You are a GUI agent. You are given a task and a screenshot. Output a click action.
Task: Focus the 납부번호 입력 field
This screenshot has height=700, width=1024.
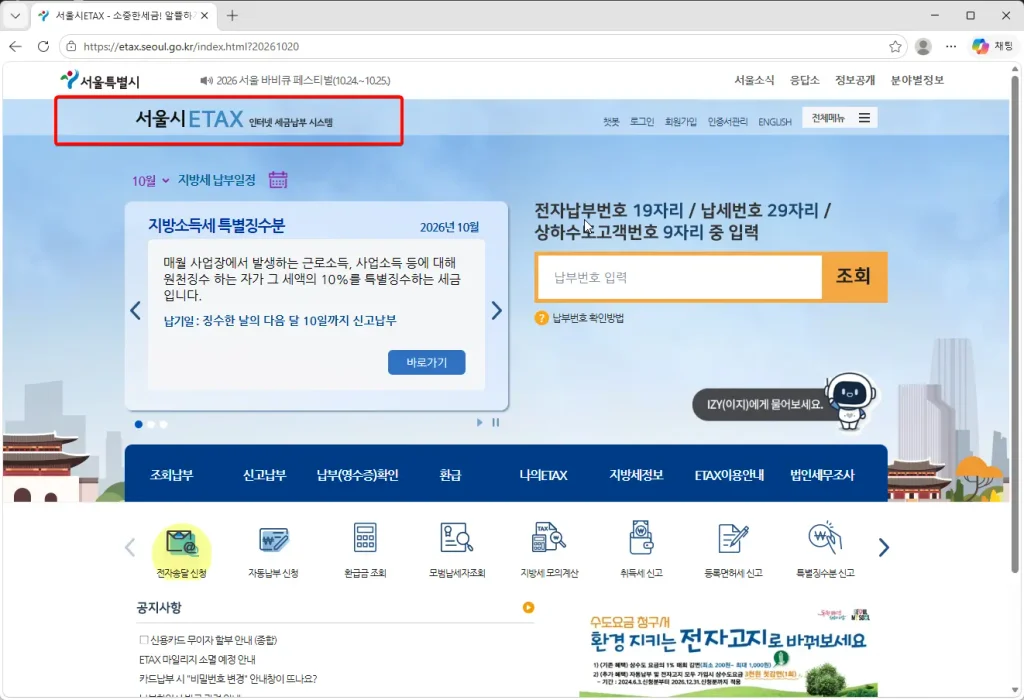[679, 278]
